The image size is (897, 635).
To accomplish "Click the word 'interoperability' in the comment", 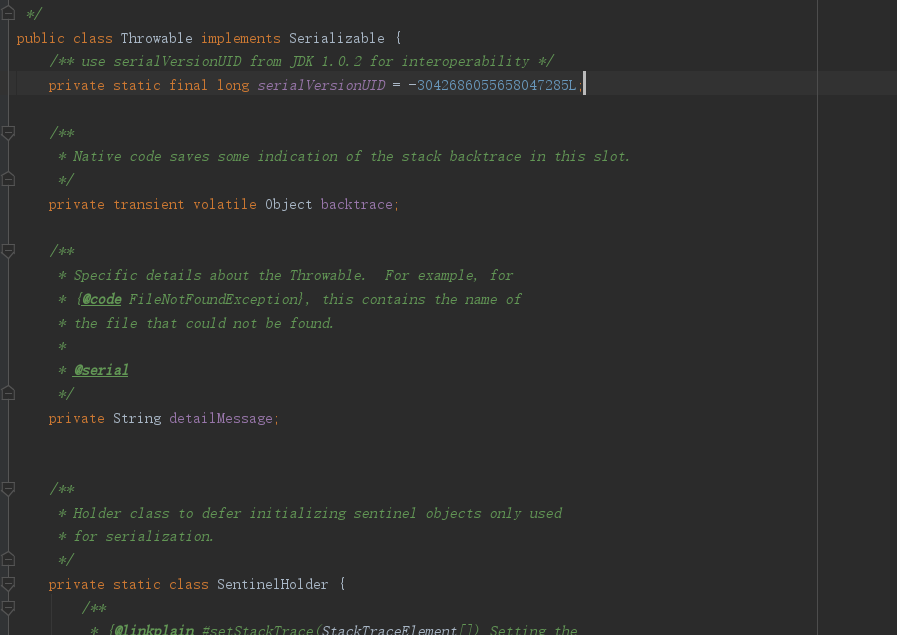I will pyautogui.click(x=466, y=61).
